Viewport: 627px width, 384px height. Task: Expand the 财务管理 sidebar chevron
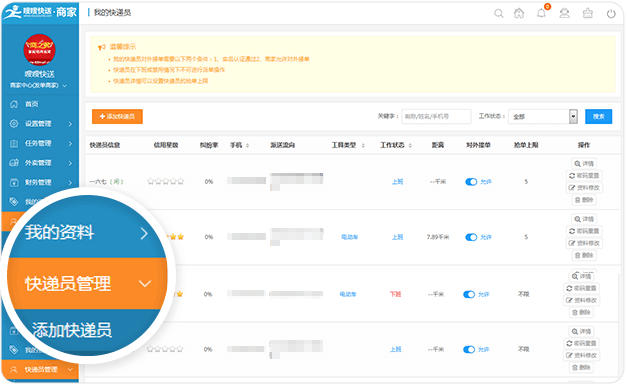pos(70,183)
